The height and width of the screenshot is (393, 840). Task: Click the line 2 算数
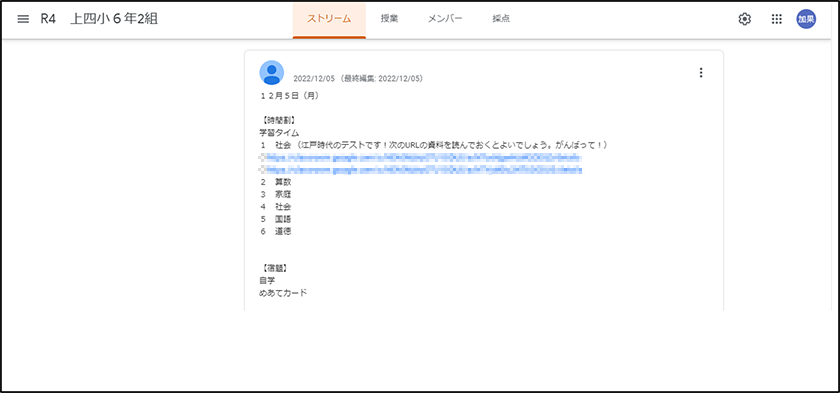276,182
